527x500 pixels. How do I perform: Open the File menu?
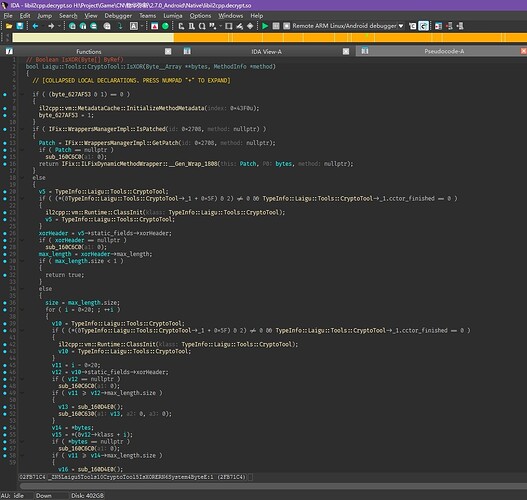(x=8, y=15)
